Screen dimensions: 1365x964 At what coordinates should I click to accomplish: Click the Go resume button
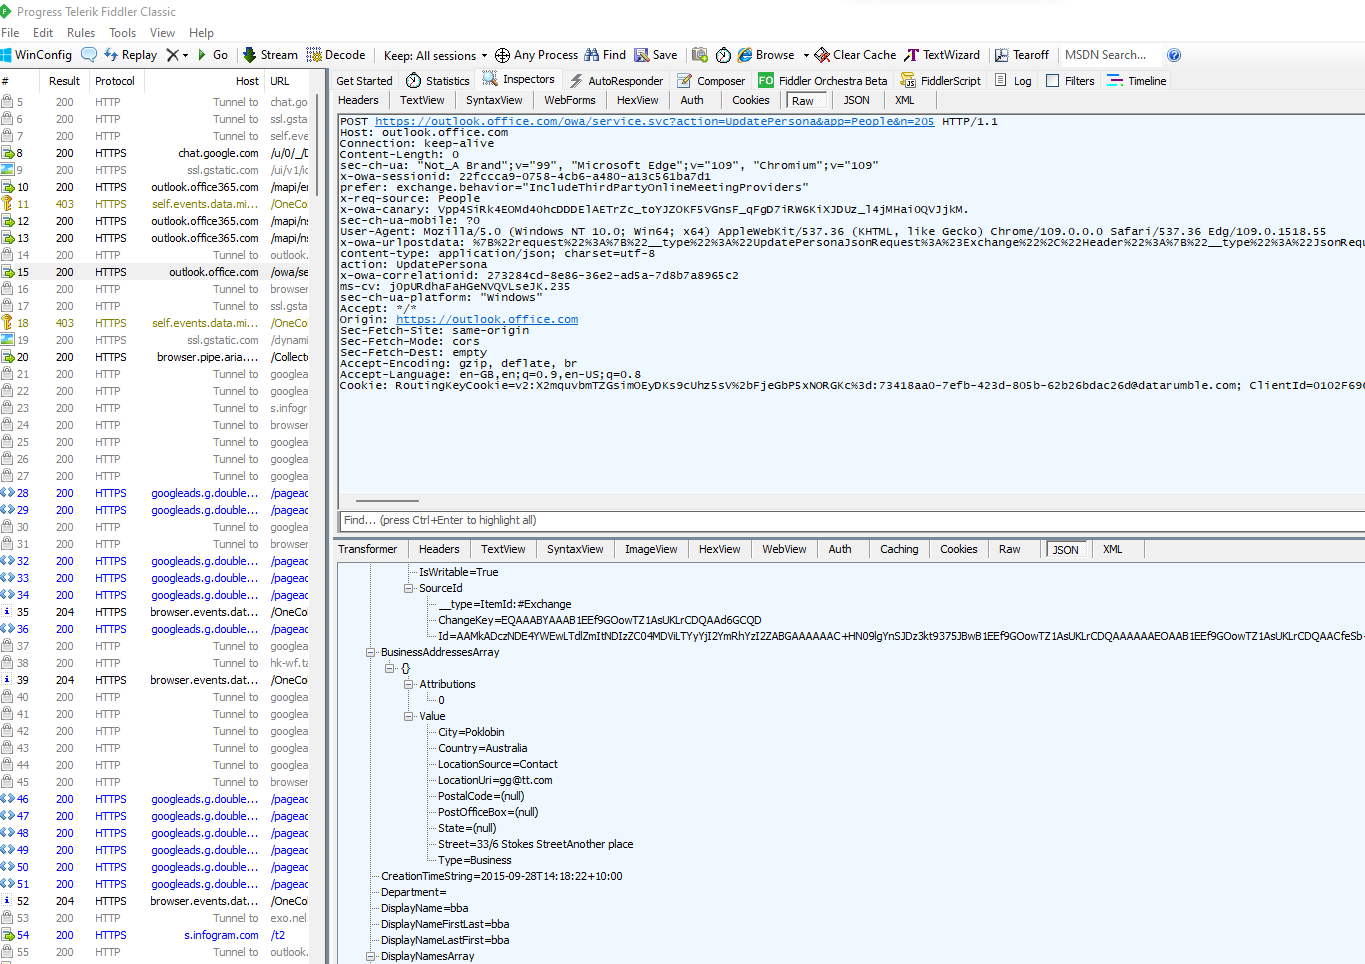pyautogui.click(x=213, y=55)
